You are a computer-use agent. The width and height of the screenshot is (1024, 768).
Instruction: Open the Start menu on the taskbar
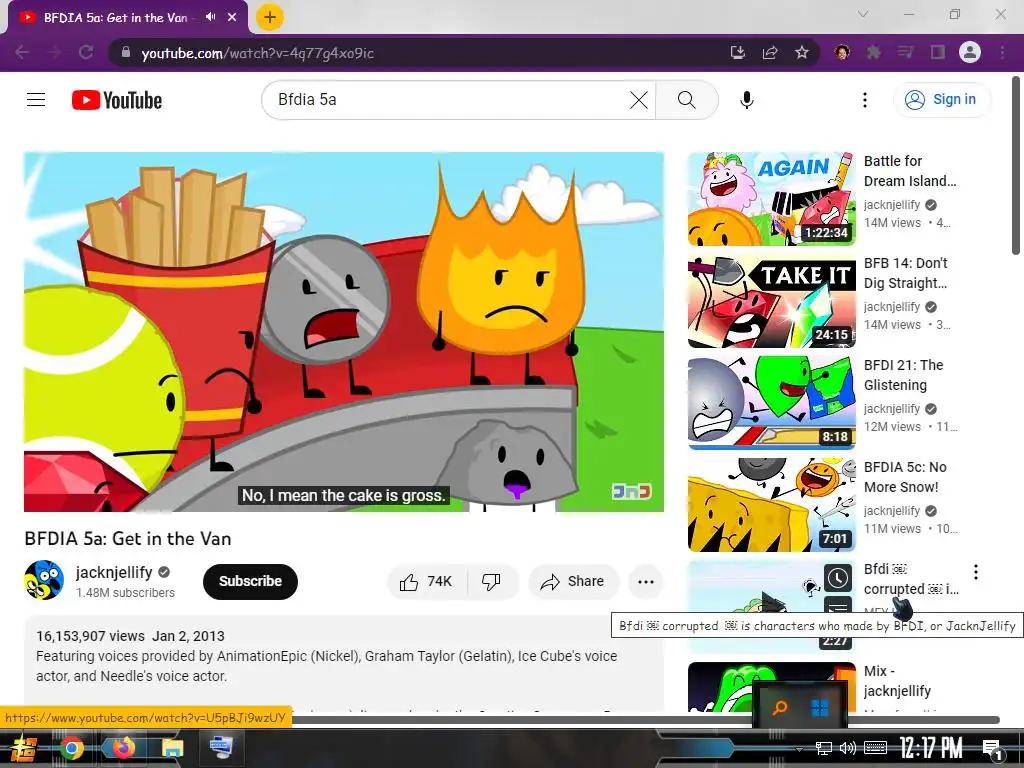click(x=24, y=749)
